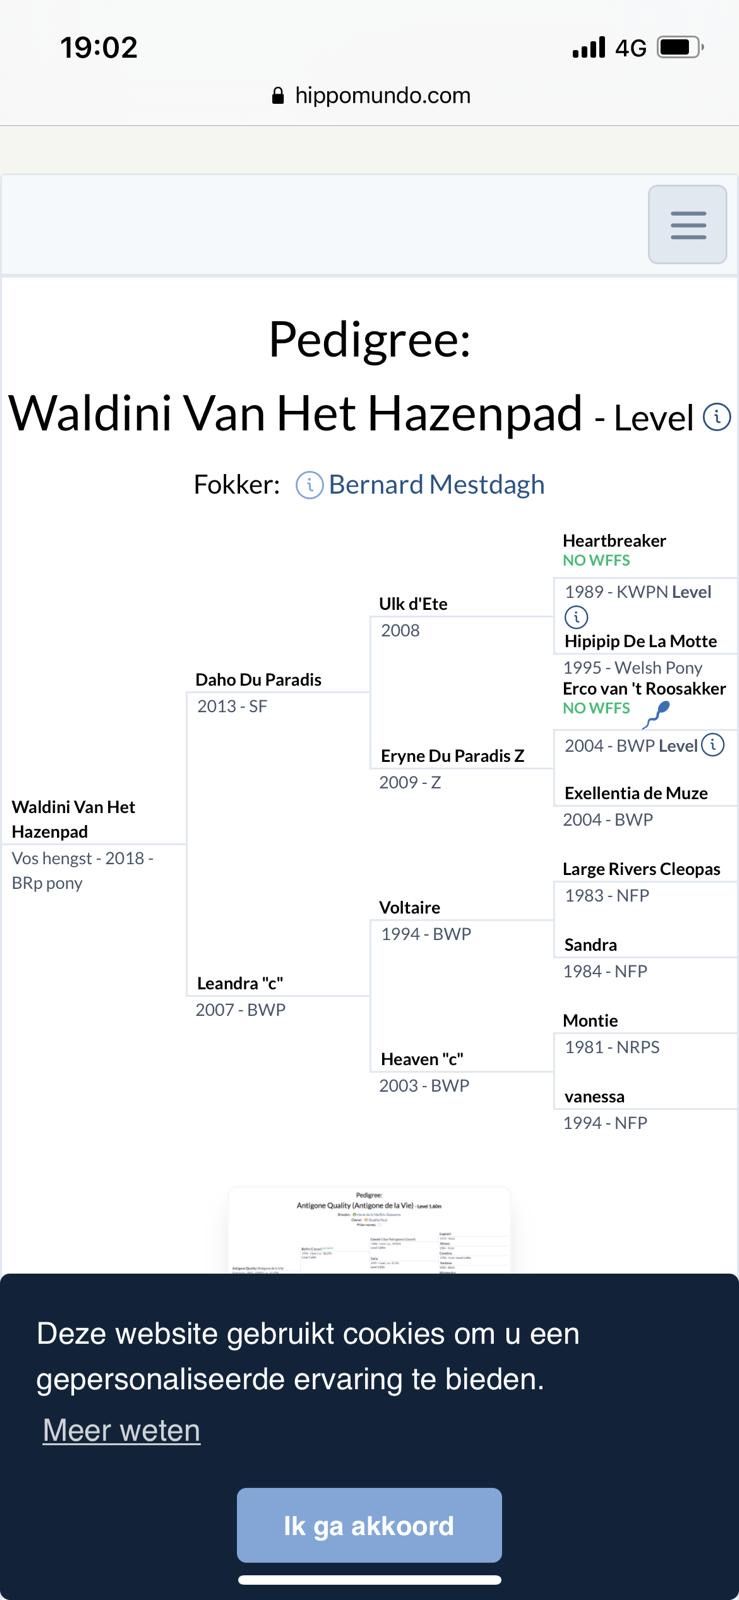Open the Voltaire pedigree entry

pyautogui.click(x=409, y=908)
